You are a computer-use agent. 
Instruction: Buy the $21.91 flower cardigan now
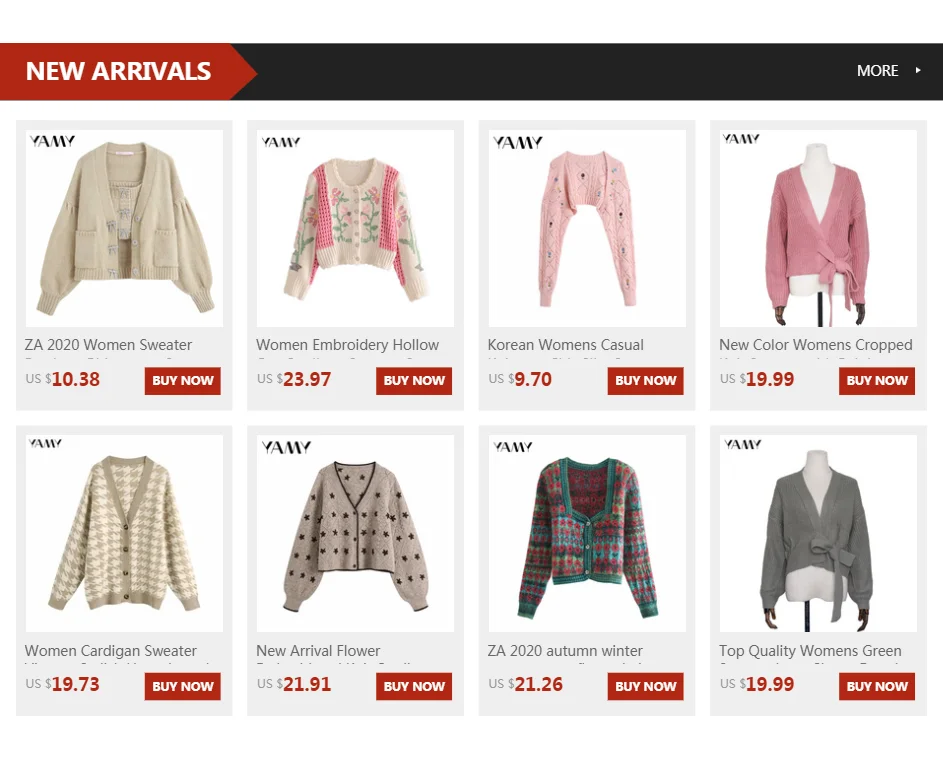pyautogui.click(x=414, y=686)
